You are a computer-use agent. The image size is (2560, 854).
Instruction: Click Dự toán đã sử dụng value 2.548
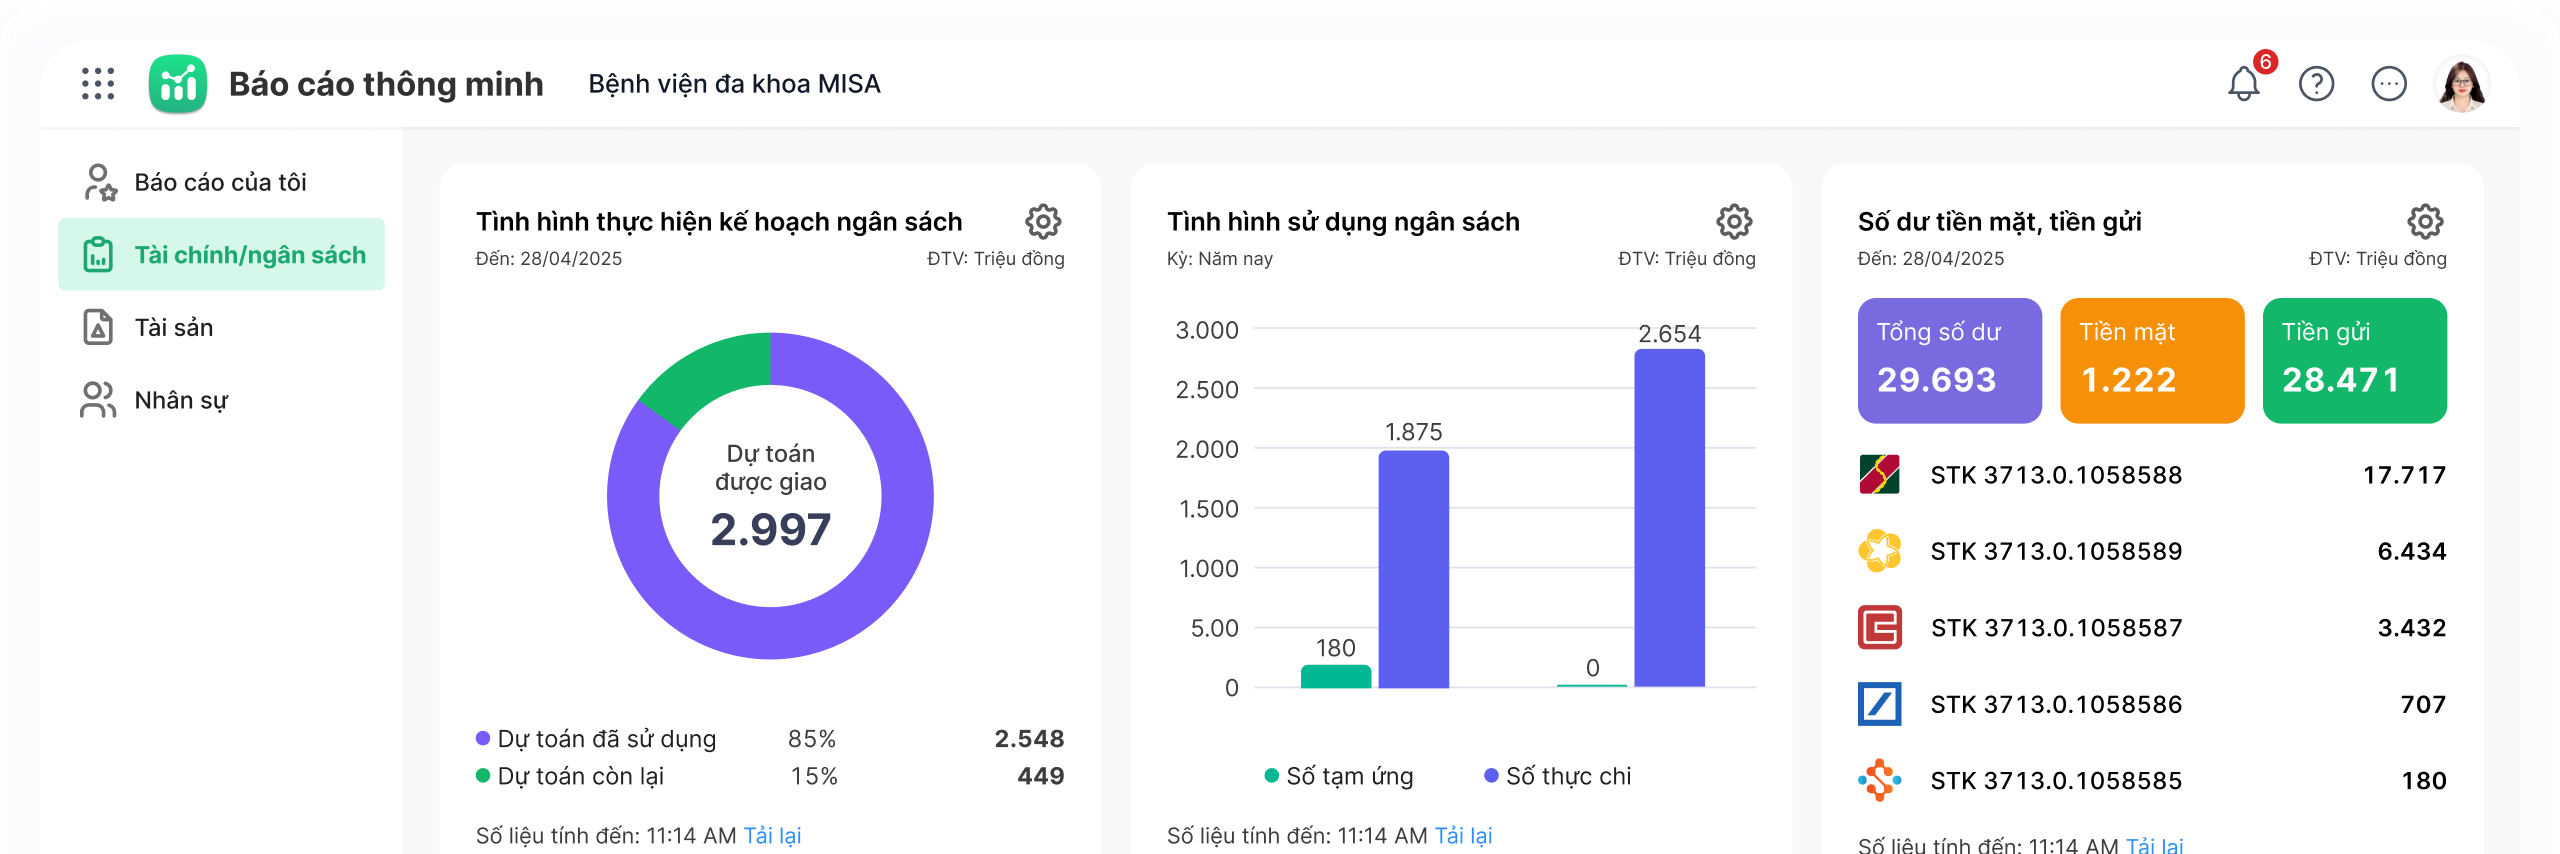[1029, 739]
